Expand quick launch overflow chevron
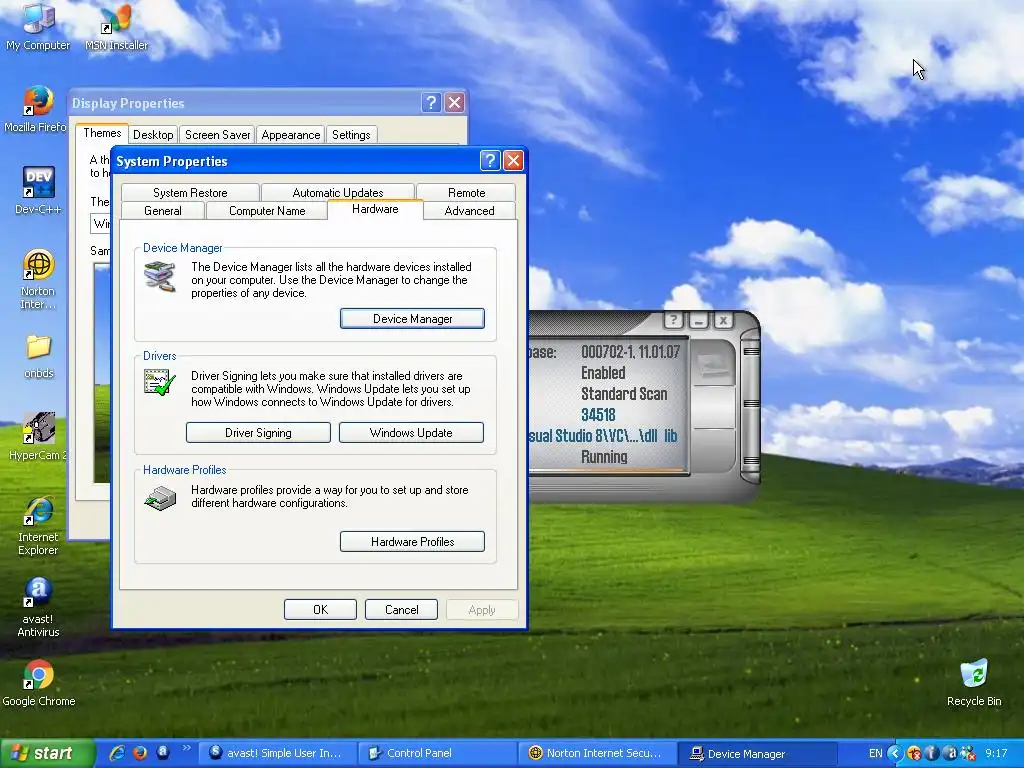 point(187,748)
